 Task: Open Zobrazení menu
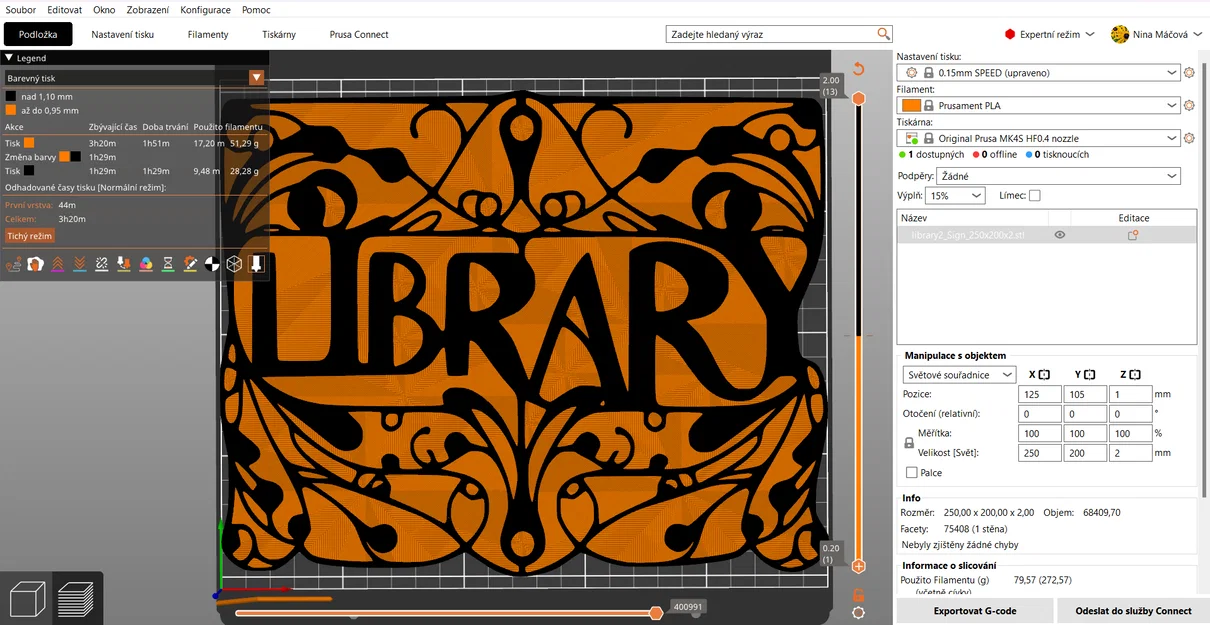[148, 9]
